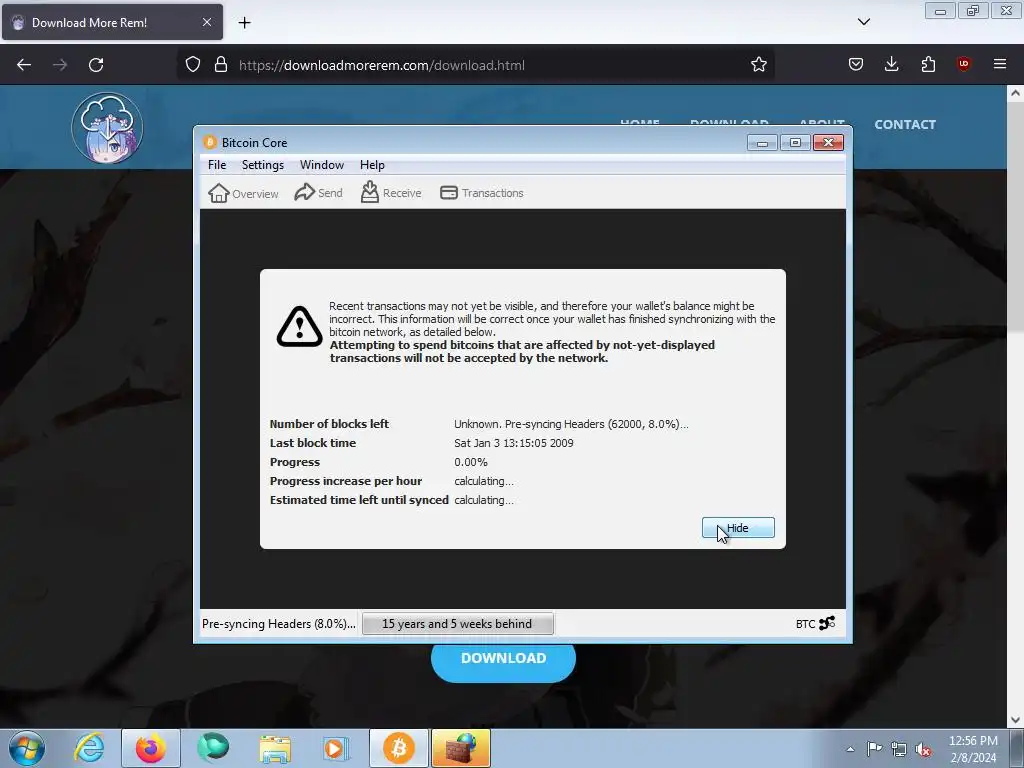Open a new Firefox tab

pos(244,23)
